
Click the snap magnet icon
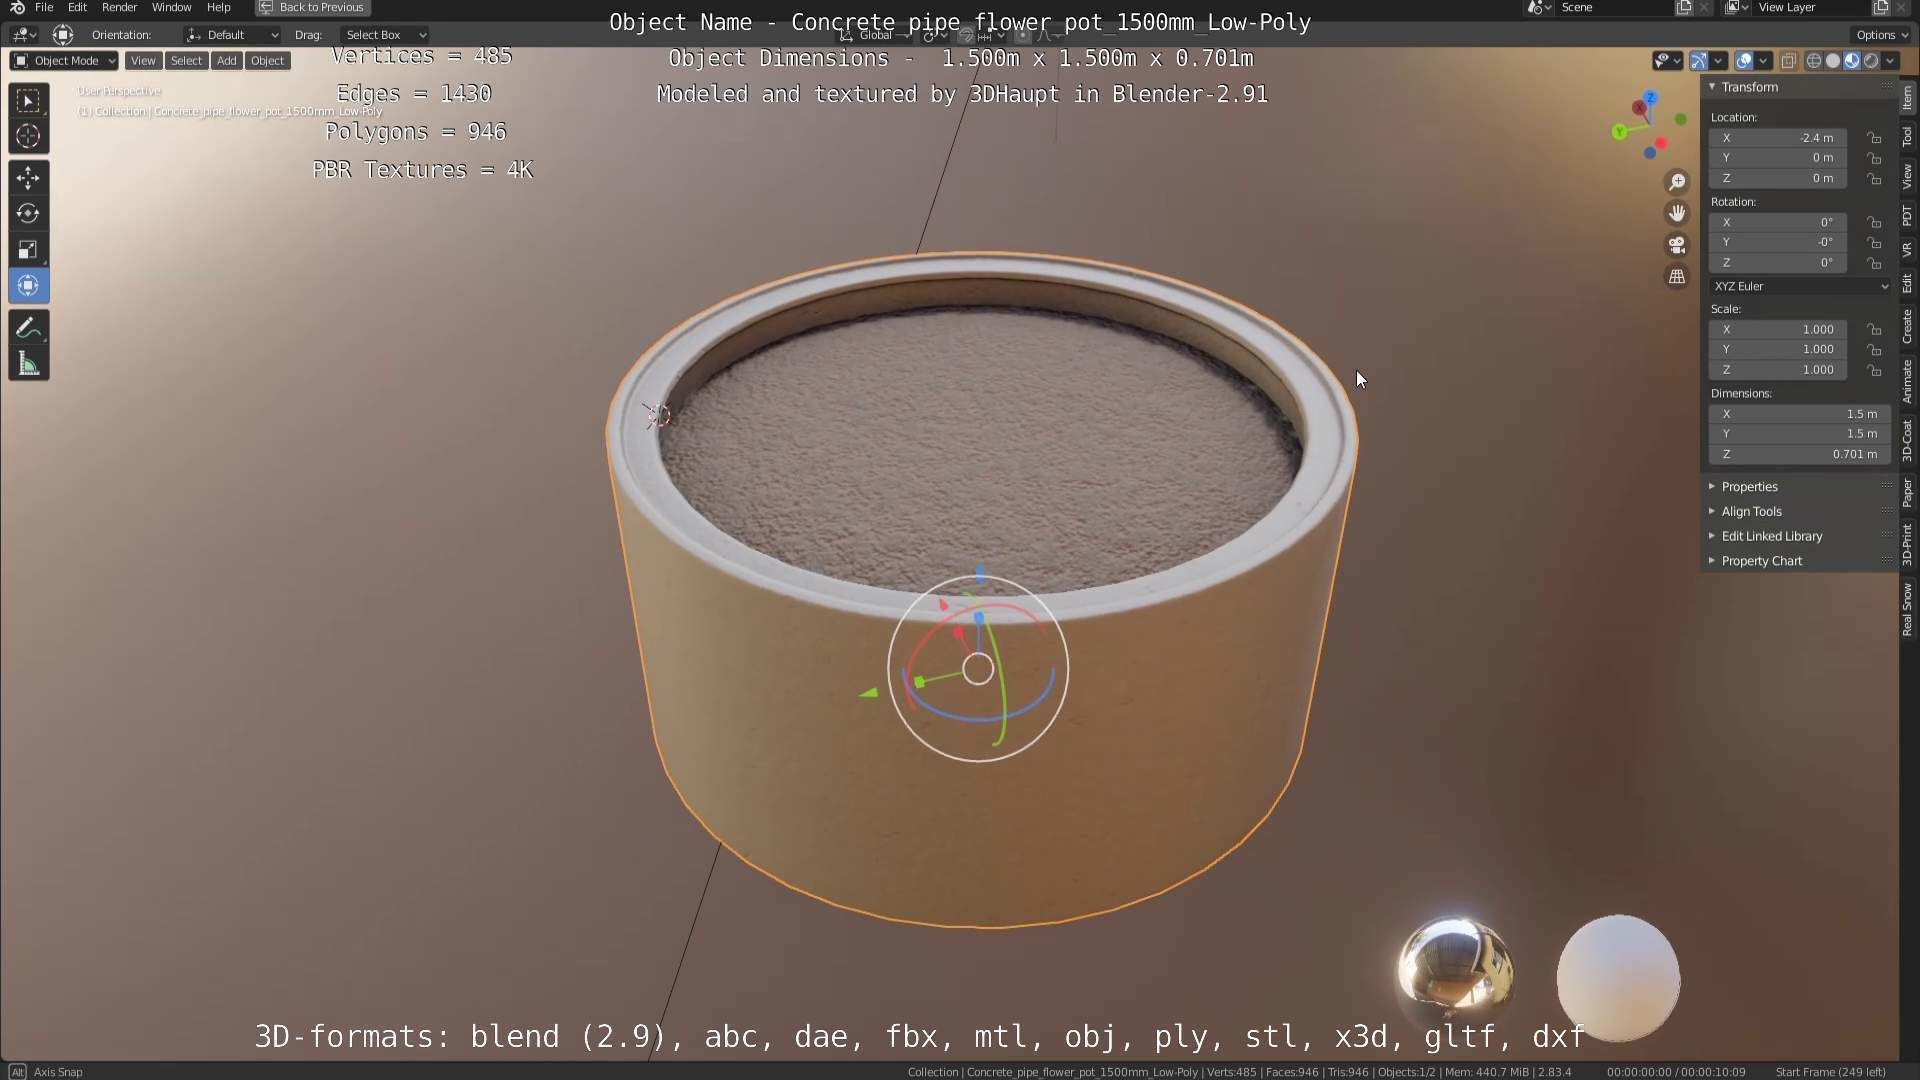966,36
